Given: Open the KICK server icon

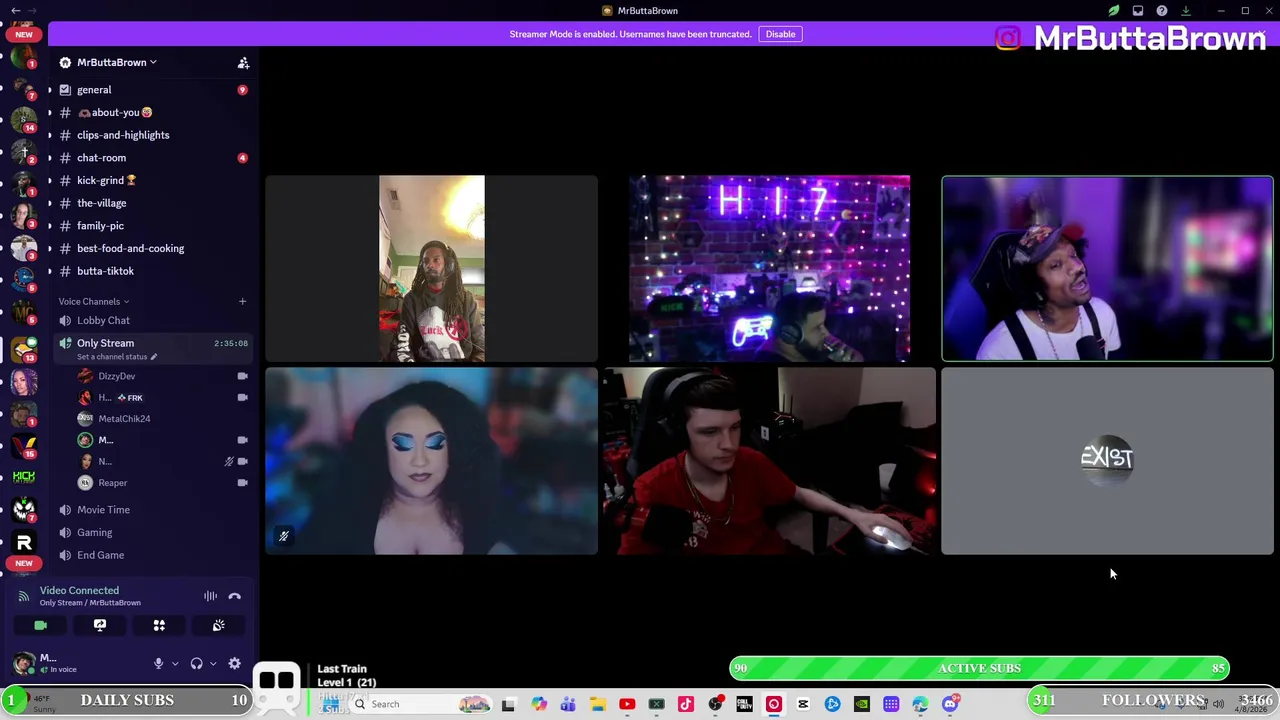Looking at the screenshot, I should [24, 477].
